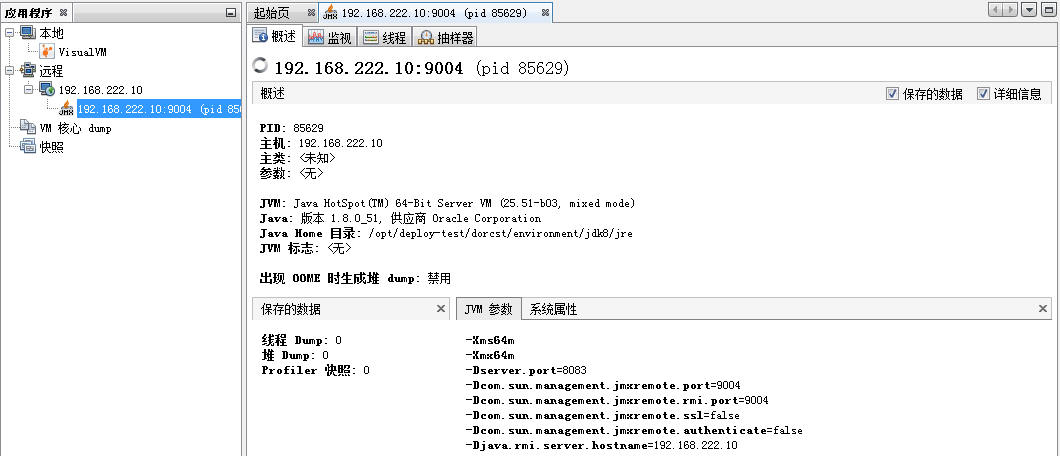Switch to the 线程 tab

384,38
